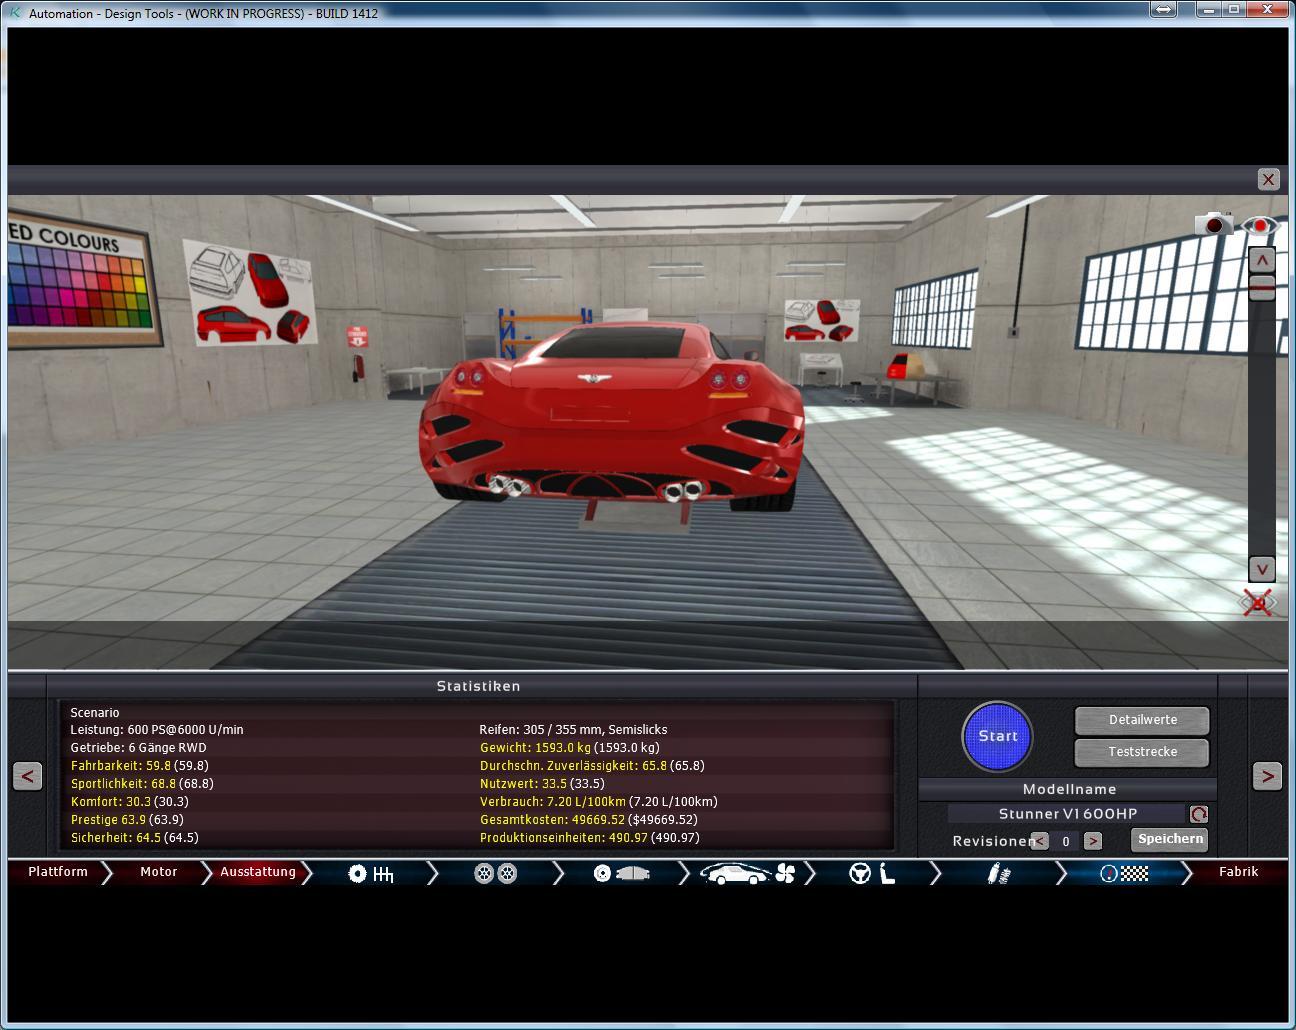Open the aerodynamics car and fan section
This screenshot has height=1030, width=1296.
[746, 874]
